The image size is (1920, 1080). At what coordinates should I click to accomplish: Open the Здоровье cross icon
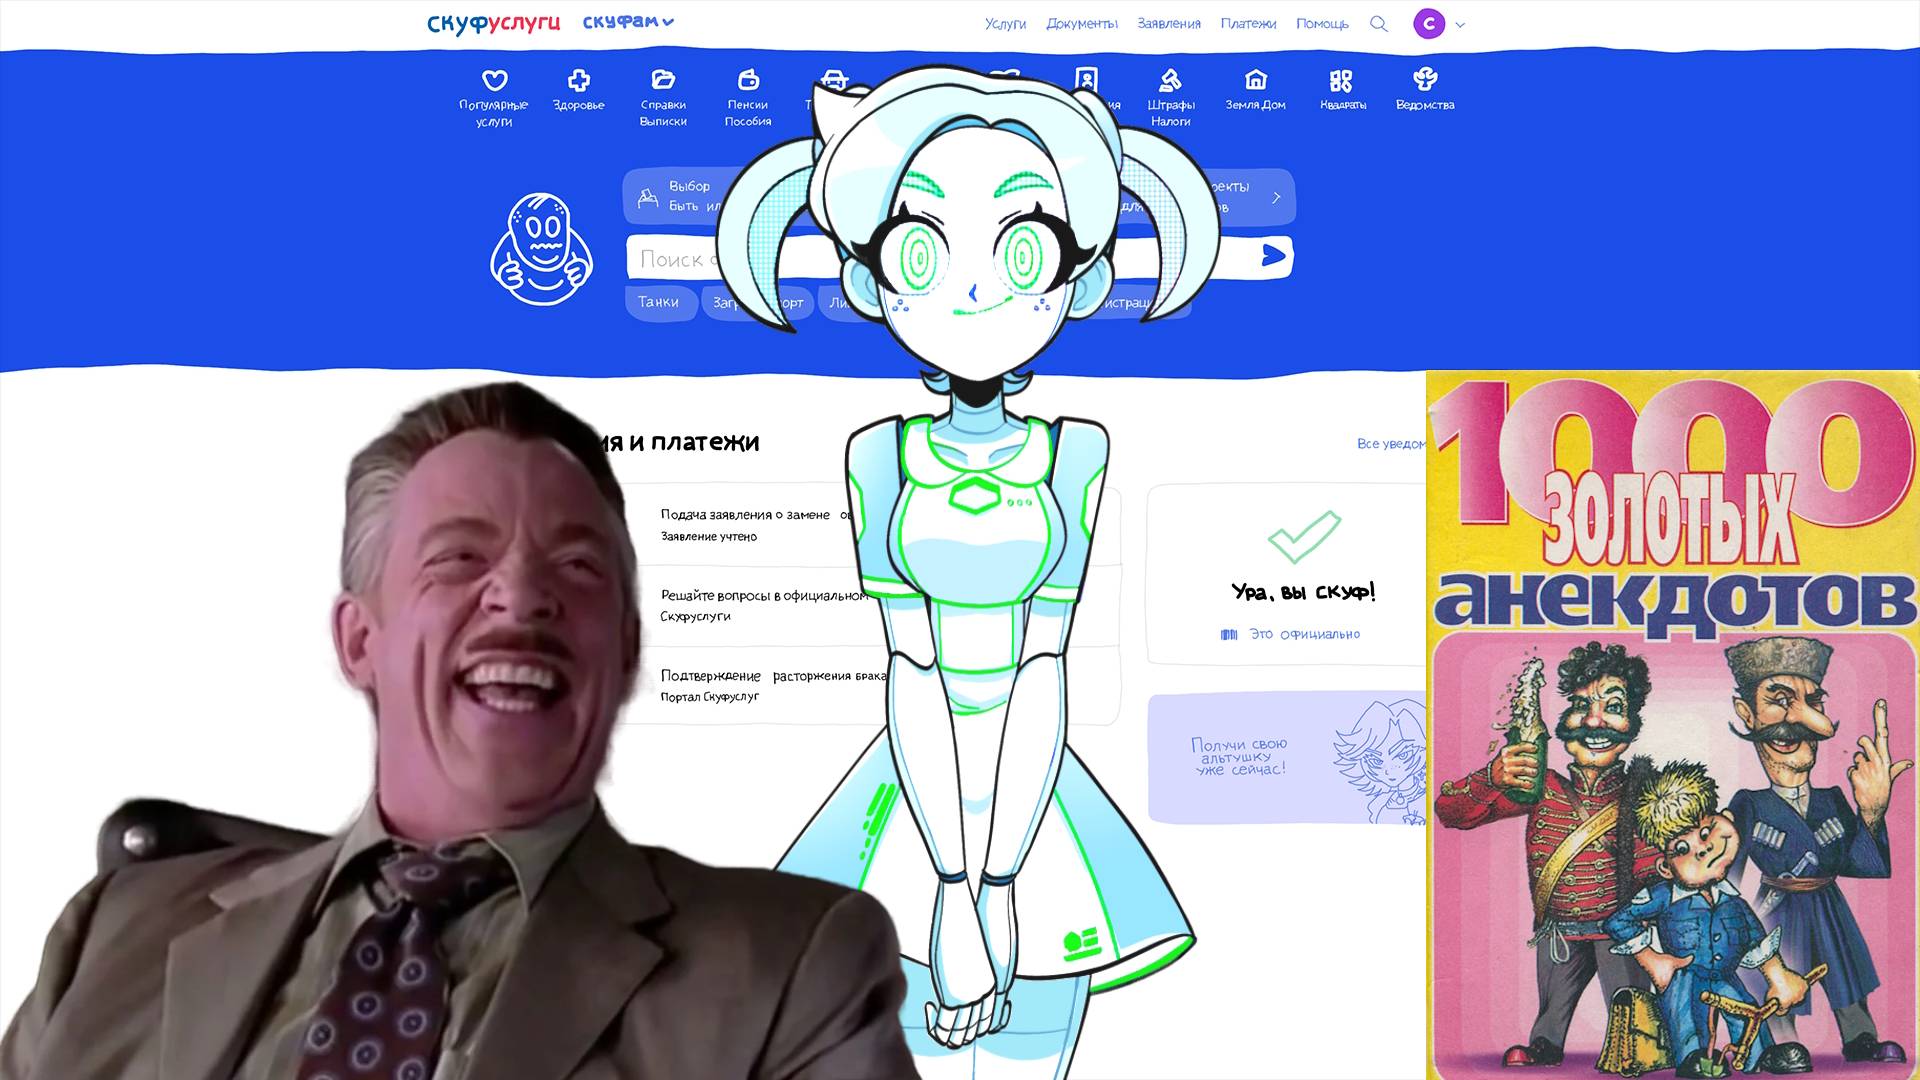coord(578,81)
